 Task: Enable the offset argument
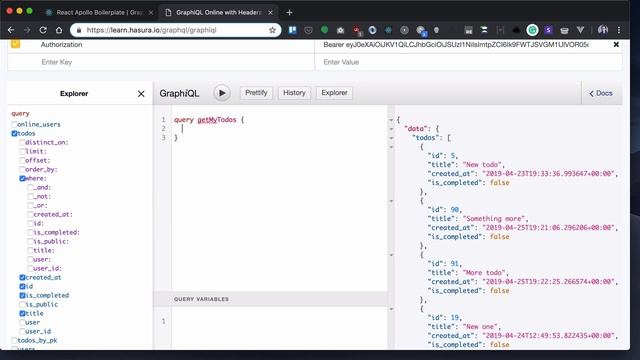(x=22, y=160)
